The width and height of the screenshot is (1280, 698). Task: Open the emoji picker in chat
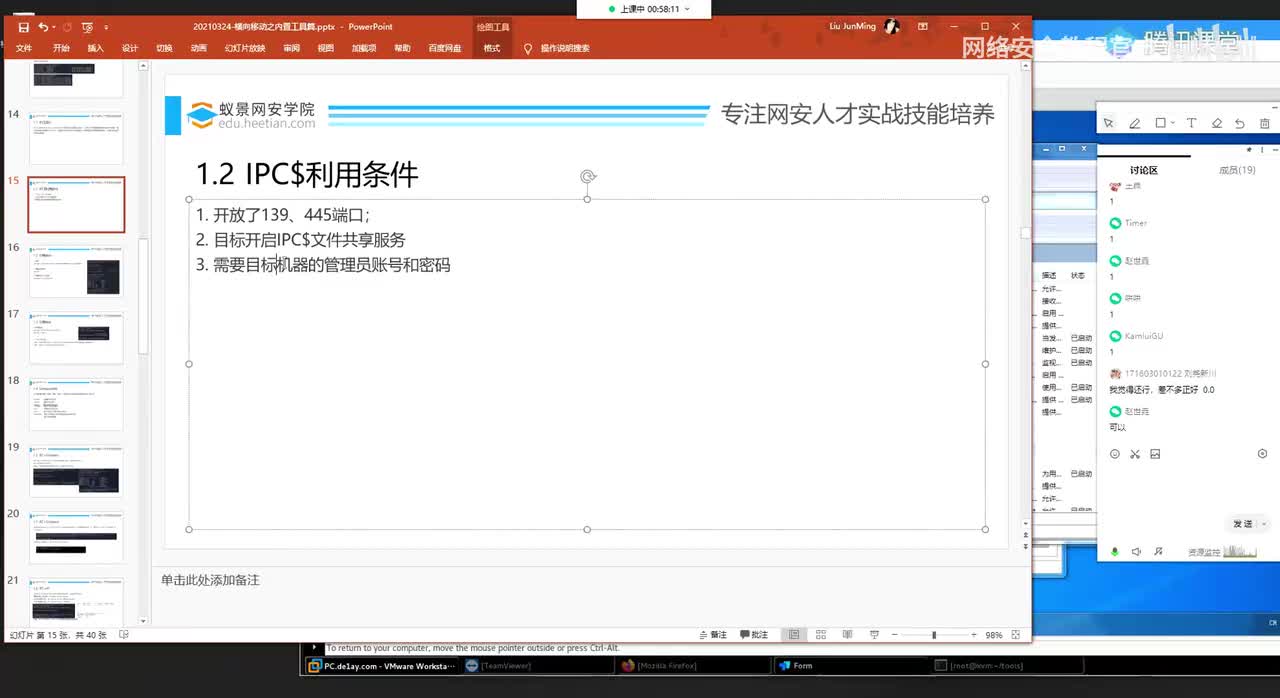[x=1115, y=454]
